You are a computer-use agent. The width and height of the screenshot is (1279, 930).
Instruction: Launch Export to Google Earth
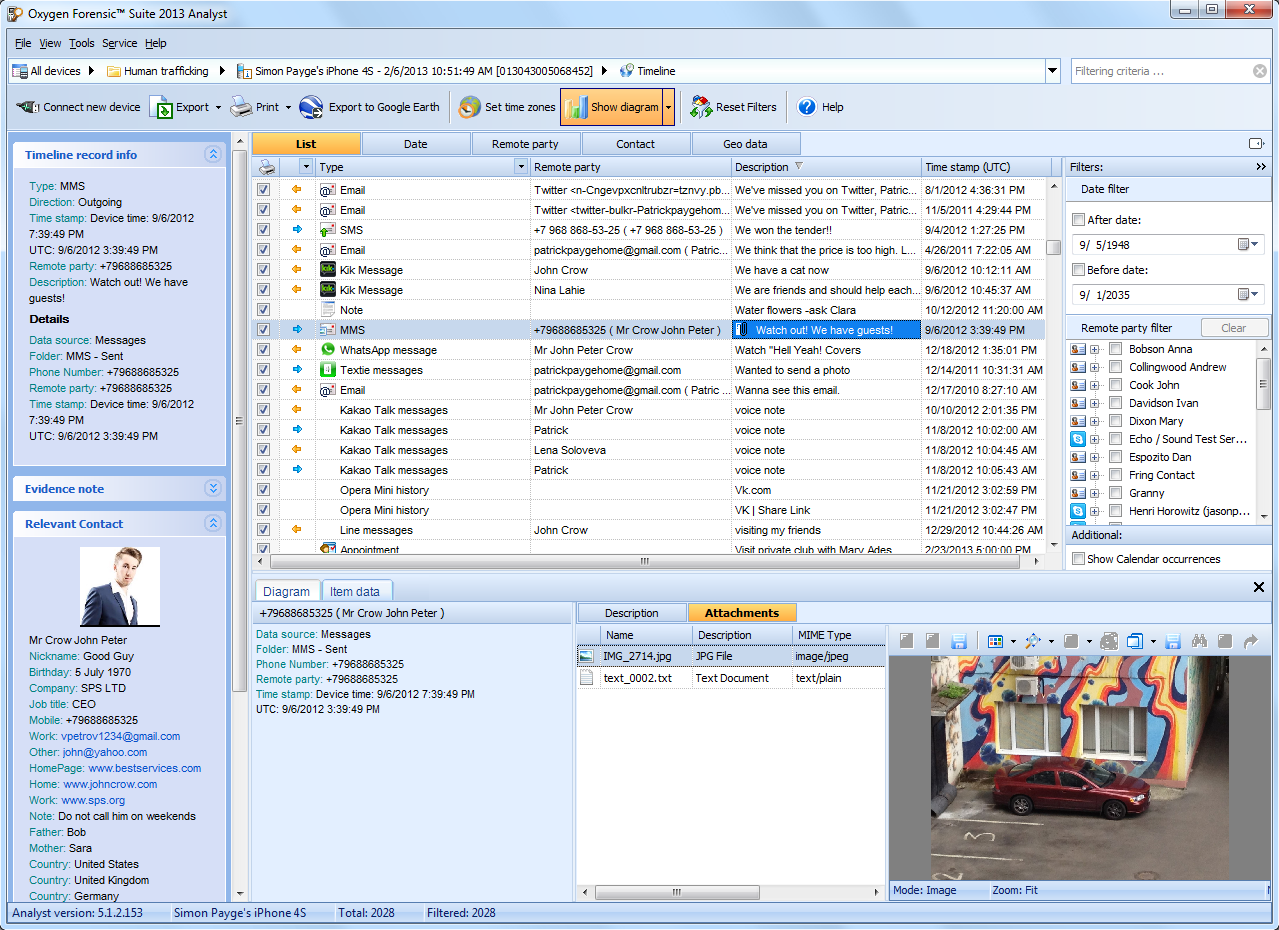[x=369, y=107]
